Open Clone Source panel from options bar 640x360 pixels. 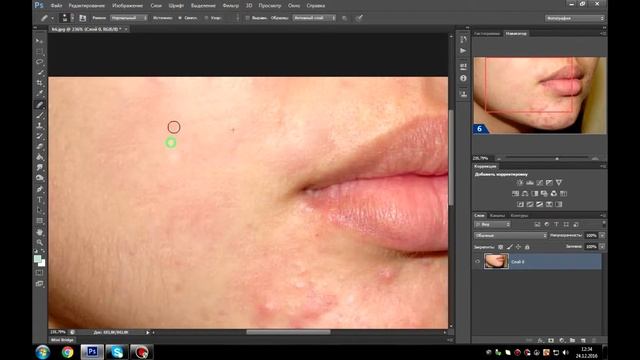(82, 18)
